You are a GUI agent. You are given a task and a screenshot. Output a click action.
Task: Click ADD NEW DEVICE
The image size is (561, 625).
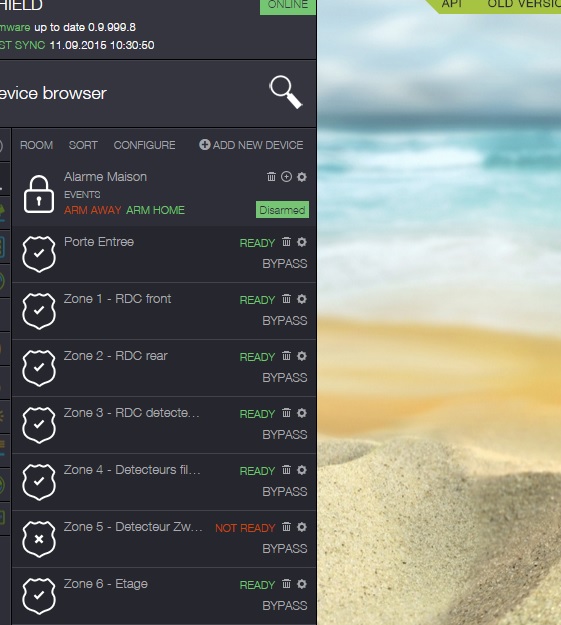251,145
